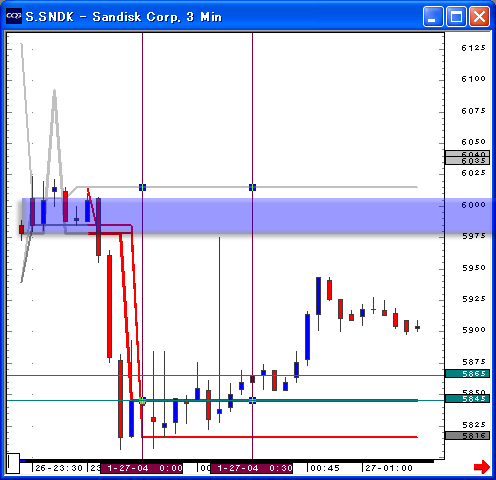Click the blue marker on gray line at 0:30
Viewport: 496px width, 480px height.
pyautogui.click(x=252, y=187)
